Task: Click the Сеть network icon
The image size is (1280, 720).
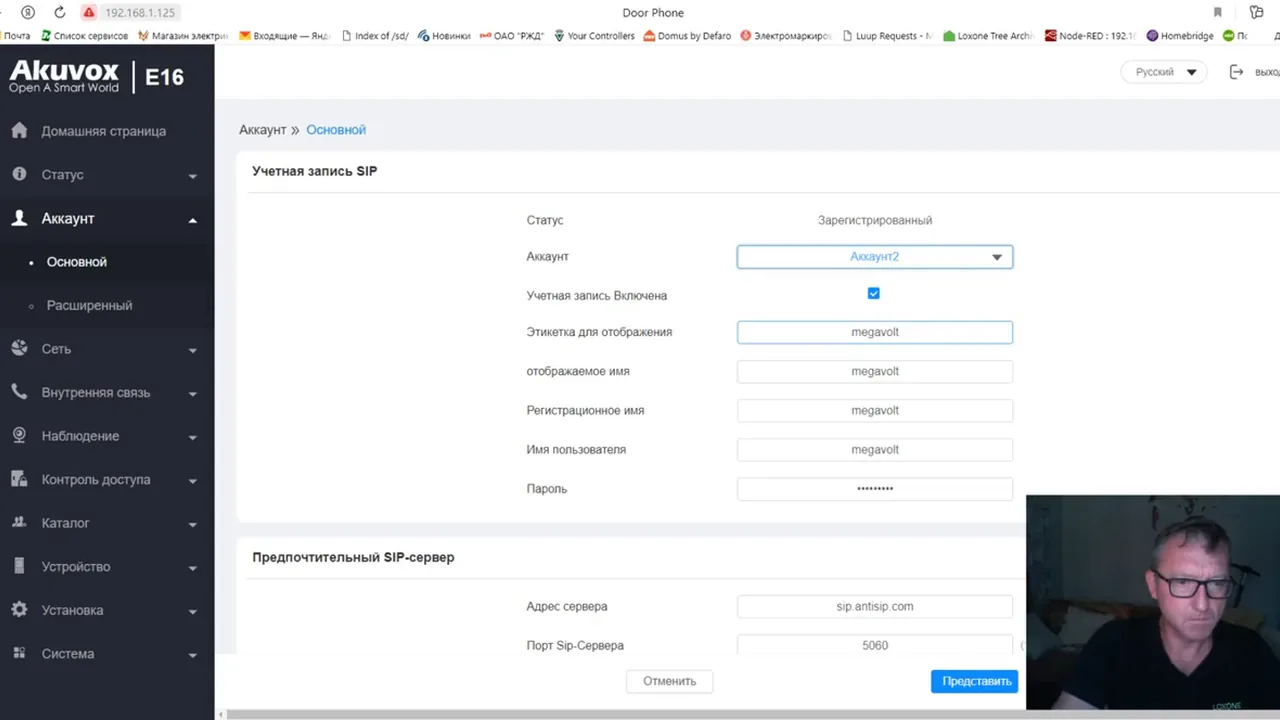Action: click(19, 348)
